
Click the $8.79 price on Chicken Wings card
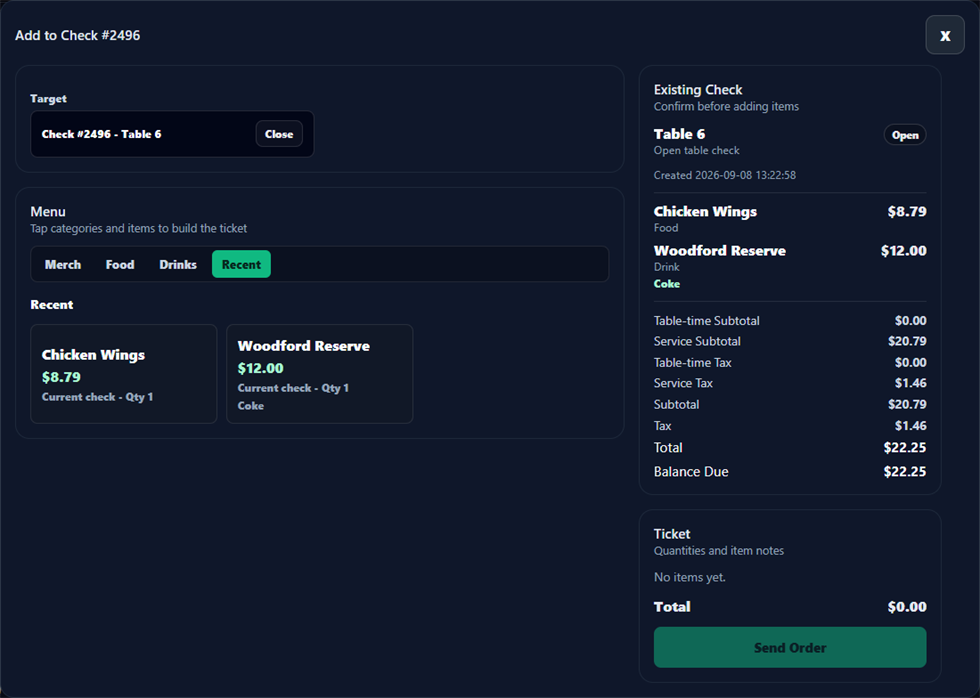tap(61, 377)
